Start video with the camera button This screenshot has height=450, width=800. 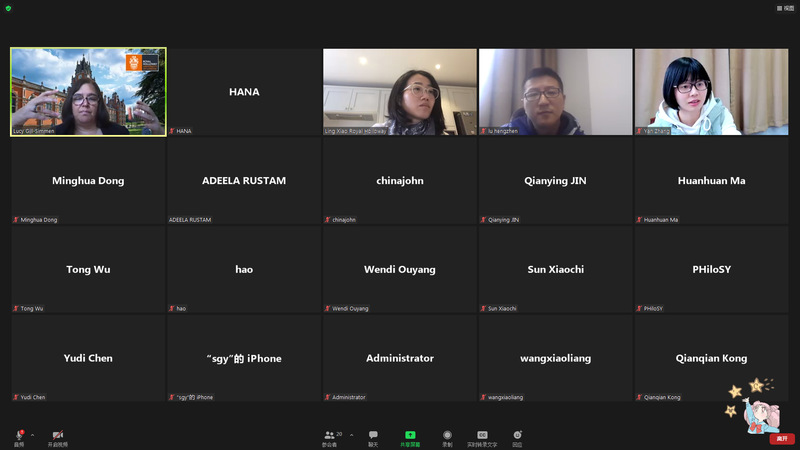coord(58,436)
